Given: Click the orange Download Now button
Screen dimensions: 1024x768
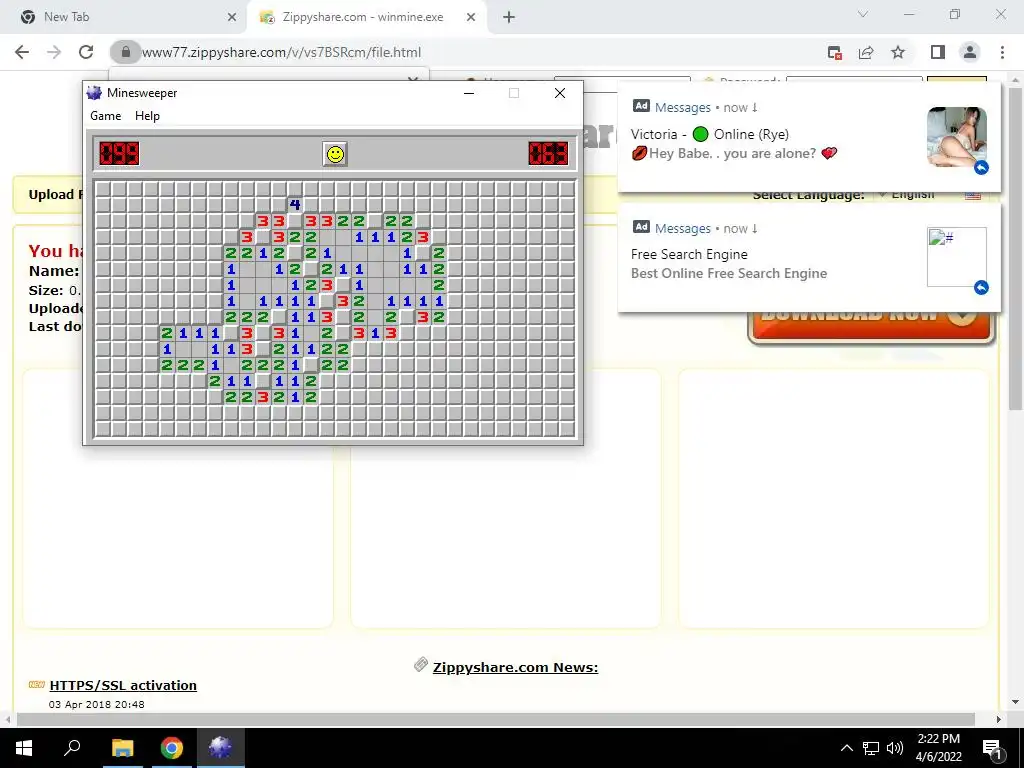Looking at the screenshot, I should pyautogui.click(x=871, y=326).
